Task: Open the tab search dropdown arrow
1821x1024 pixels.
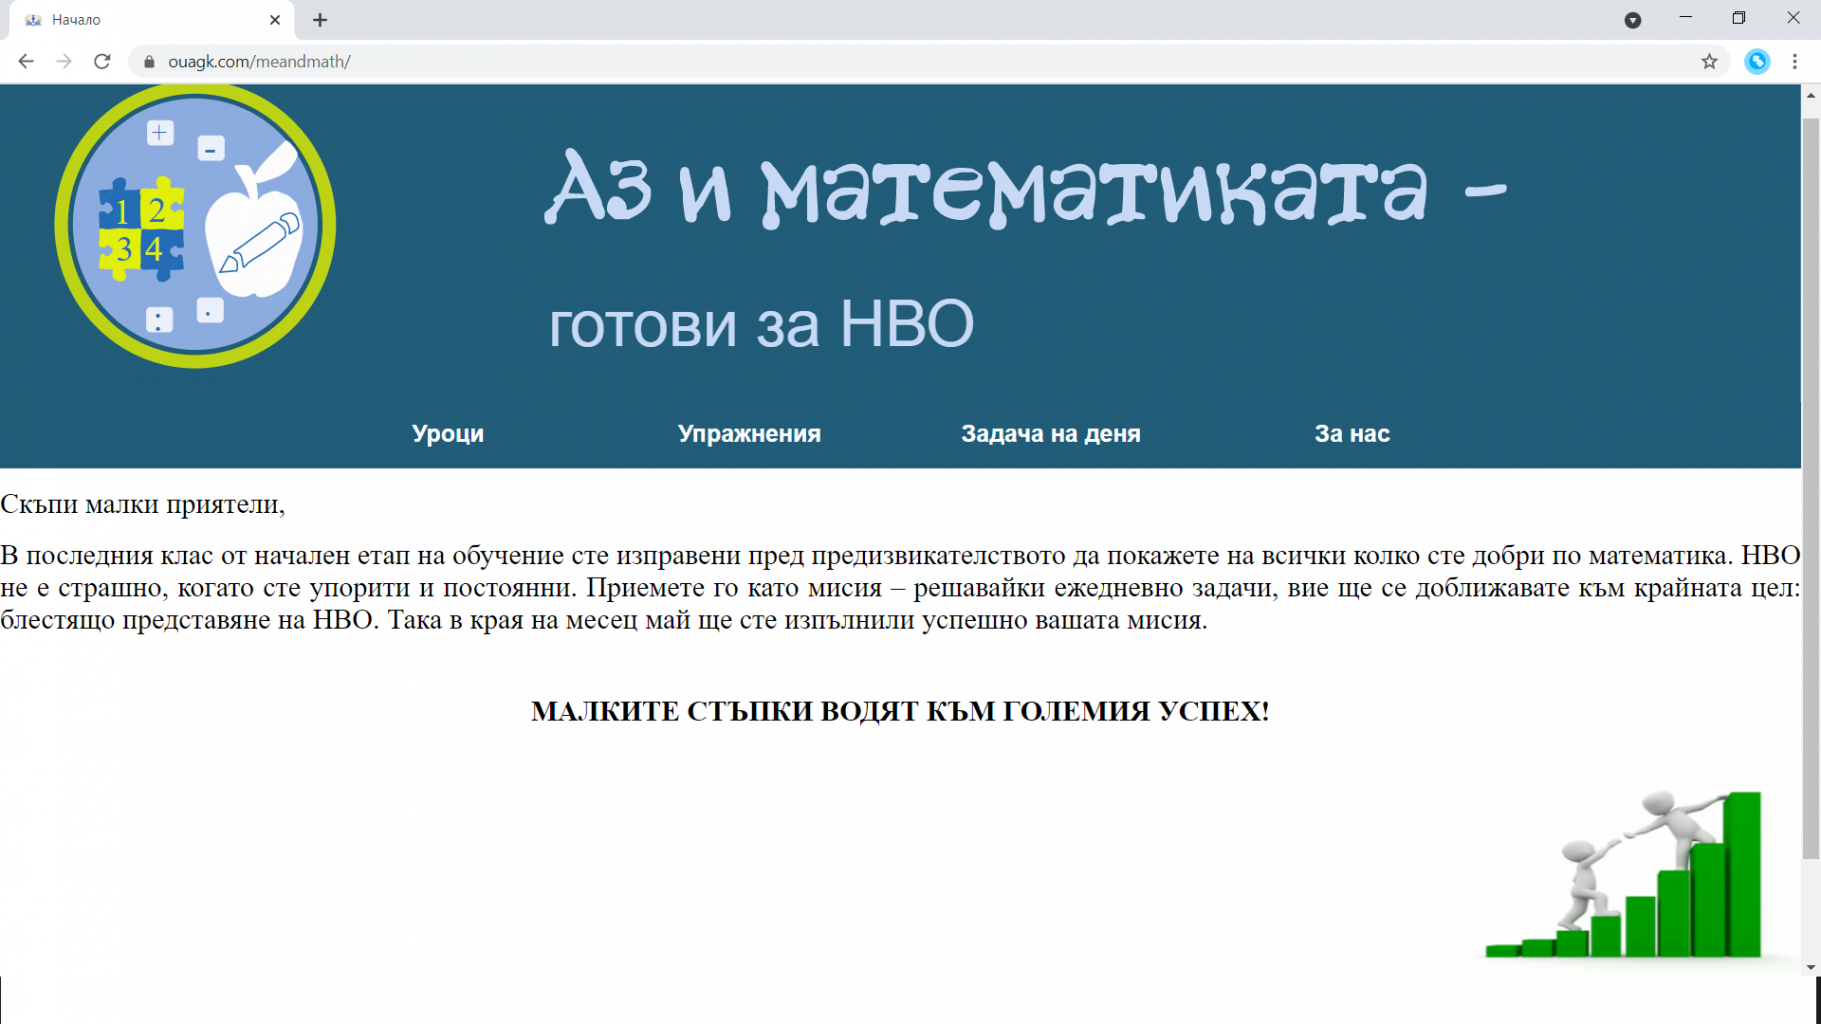Action: coord(1633,20)
